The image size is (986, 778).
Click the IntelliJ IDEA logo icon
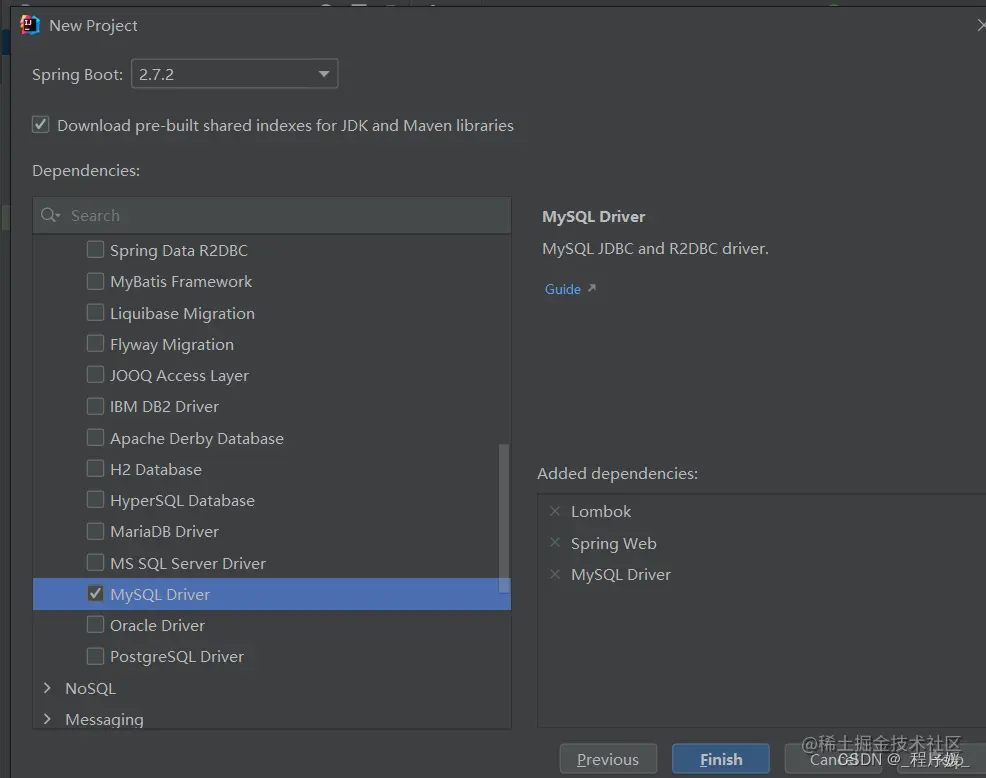30,25
